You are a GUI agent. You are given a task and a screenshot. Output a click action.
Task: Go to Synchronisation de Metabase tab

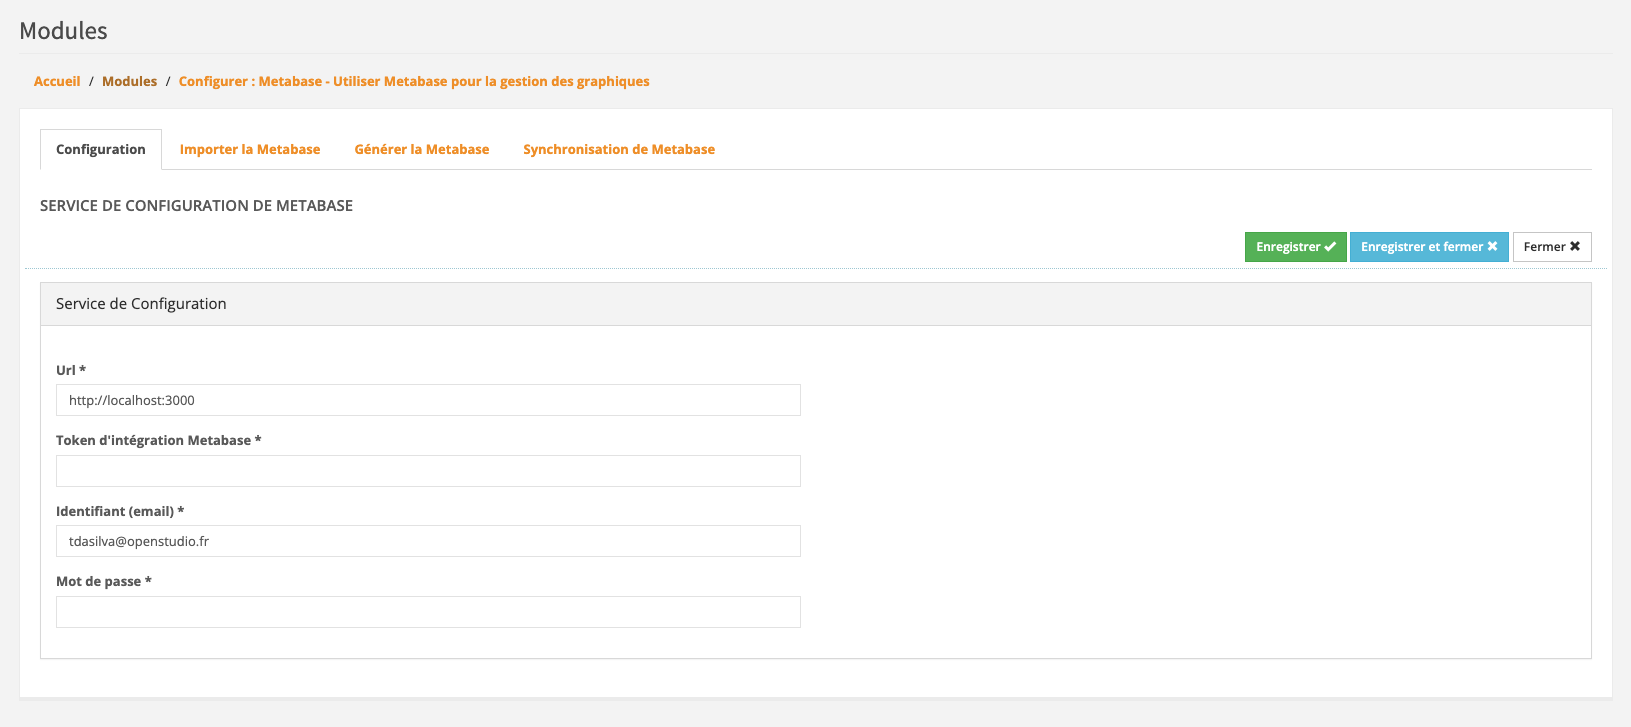click(x=619, y=149)
